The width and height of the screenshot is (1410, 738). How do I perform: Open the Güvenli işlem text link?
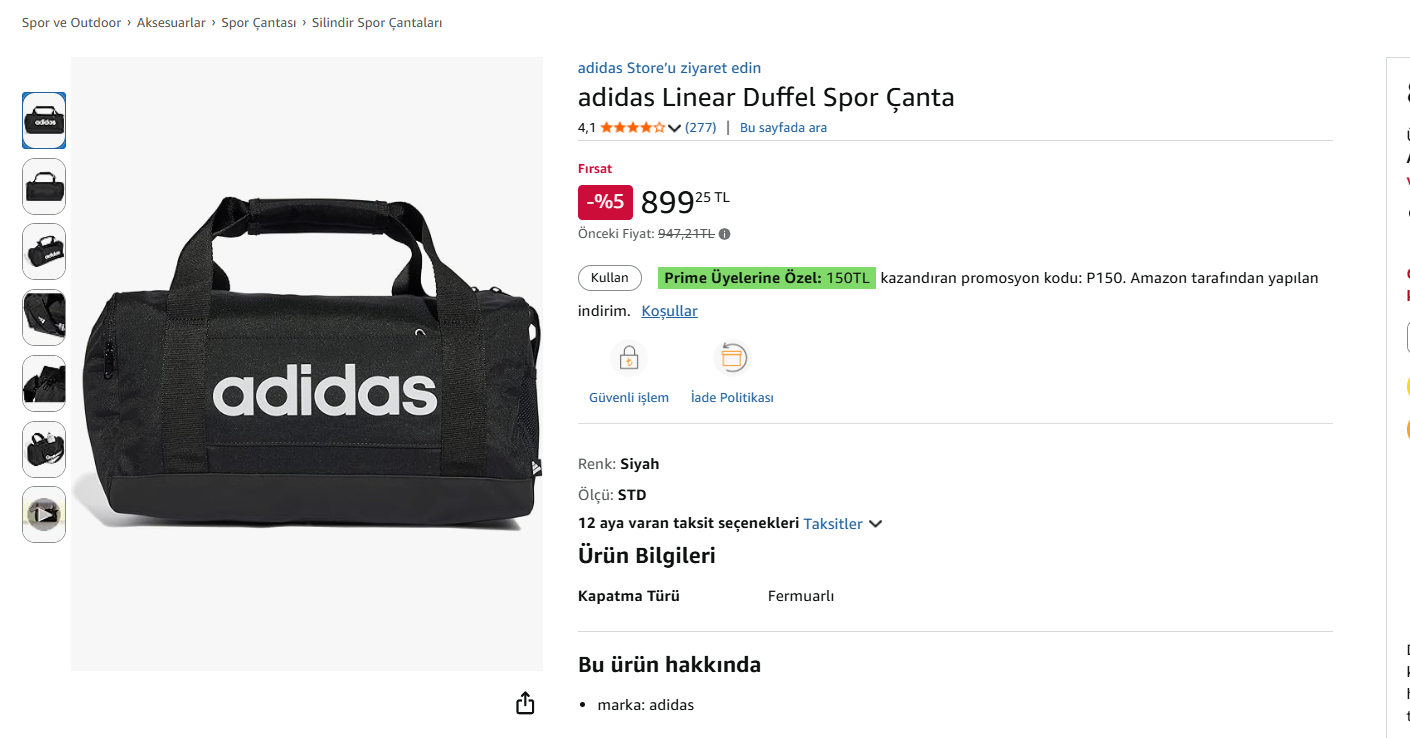tap(629, 398)
